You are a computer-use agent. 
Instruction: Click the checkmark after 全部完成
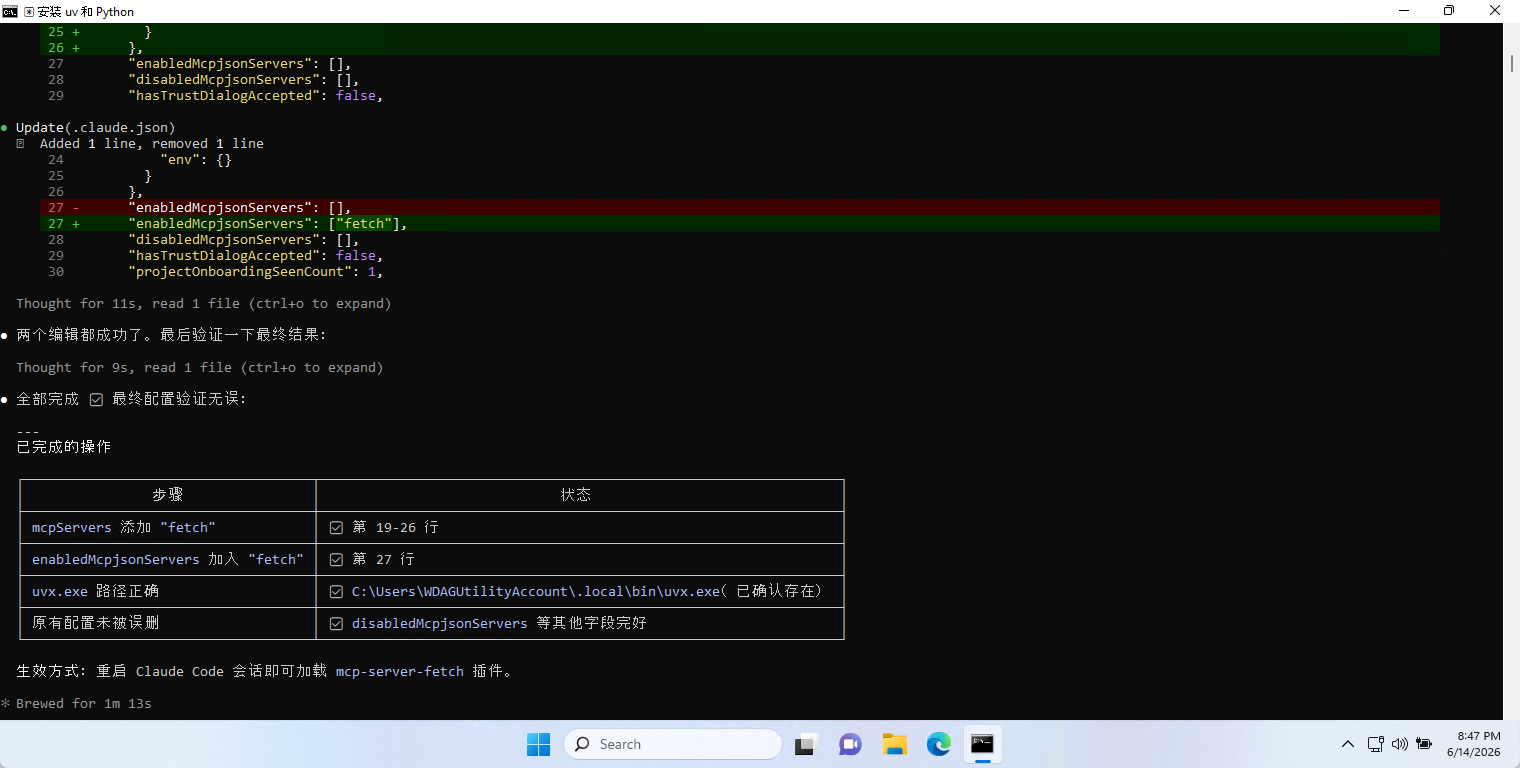pos(96,399)
